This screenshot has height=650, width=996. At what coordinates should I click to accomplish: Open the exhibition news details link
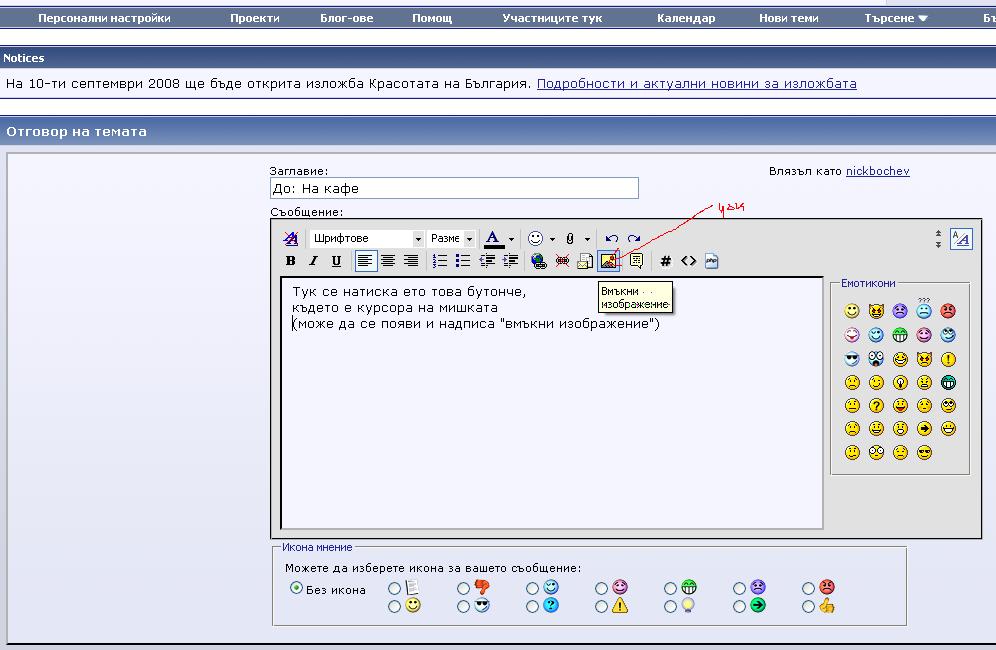696,84
